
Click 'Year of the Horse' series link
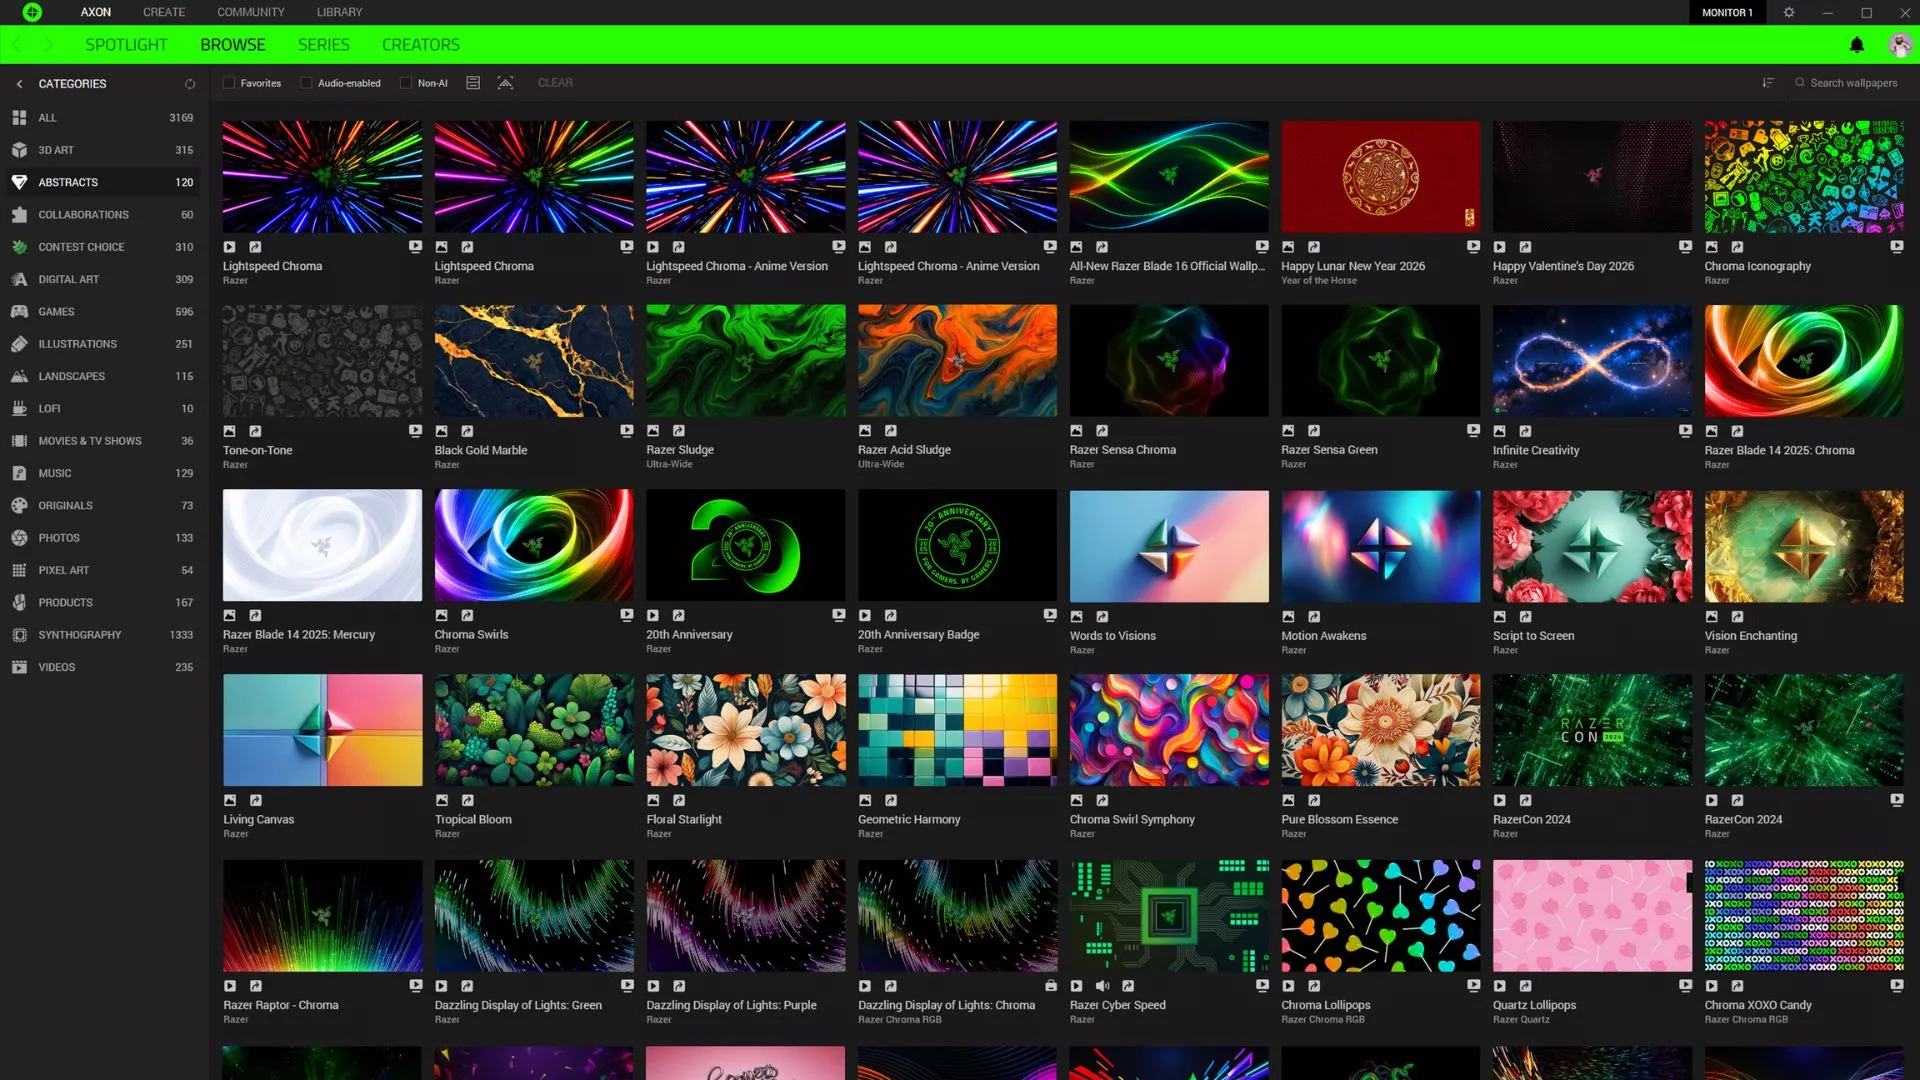(x=1318, y=281)
